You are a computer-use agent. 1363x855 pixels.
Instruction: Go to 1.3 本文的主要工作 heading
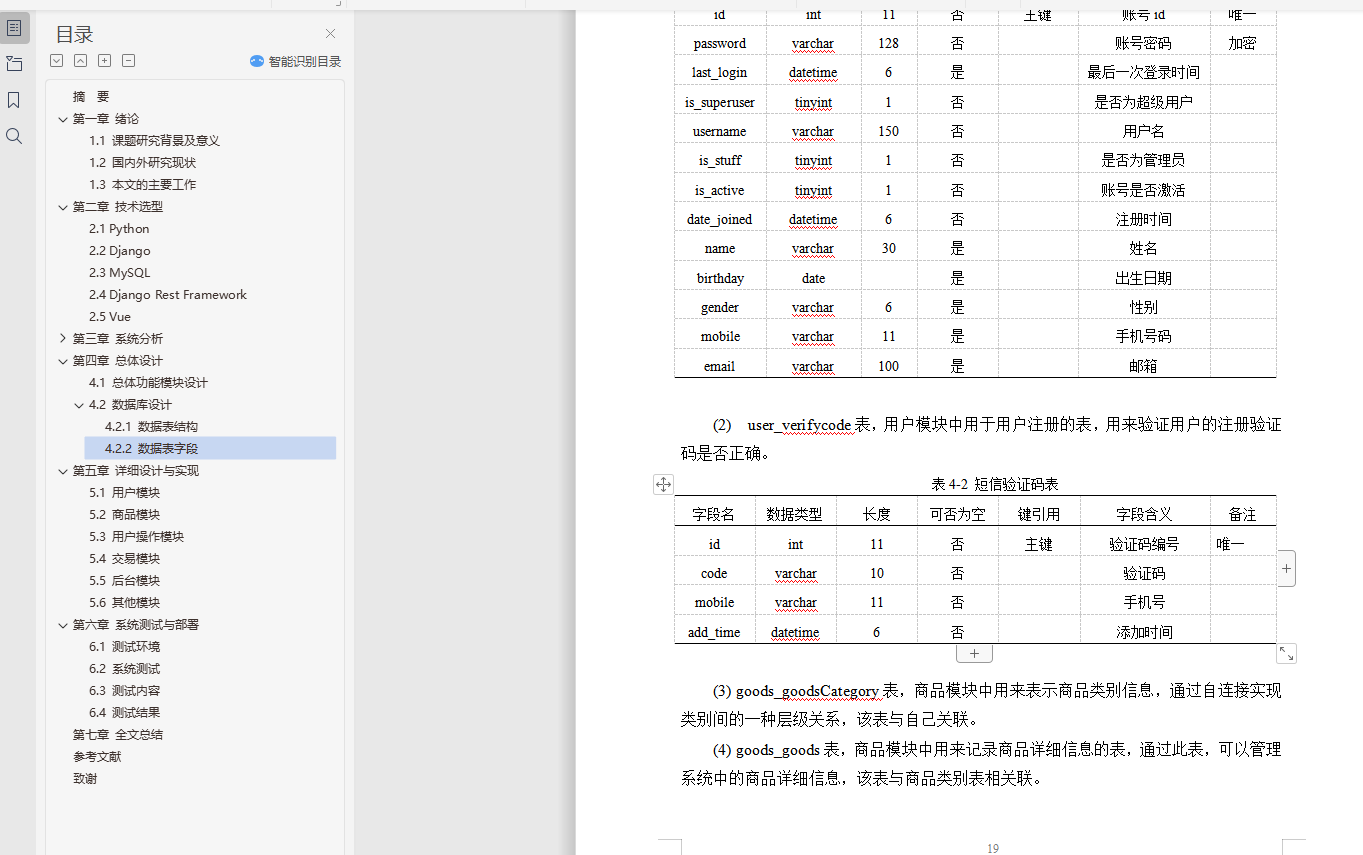coord(142,185)
